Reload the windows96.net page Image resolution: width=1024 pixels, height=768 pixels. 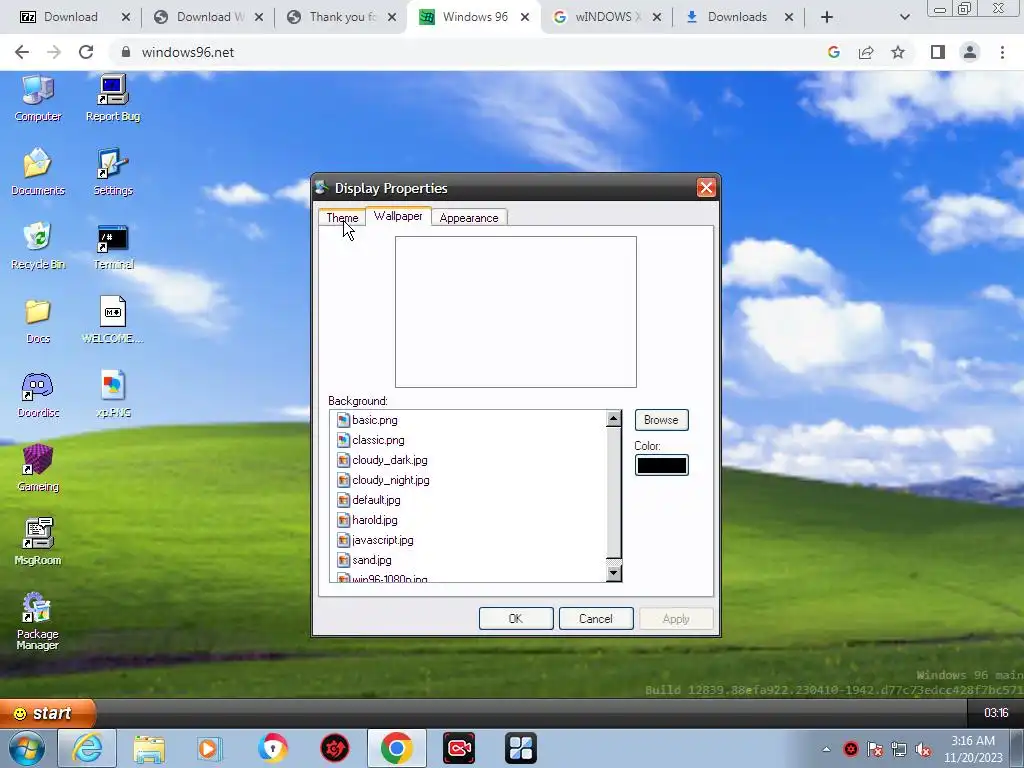click(86, 52)
